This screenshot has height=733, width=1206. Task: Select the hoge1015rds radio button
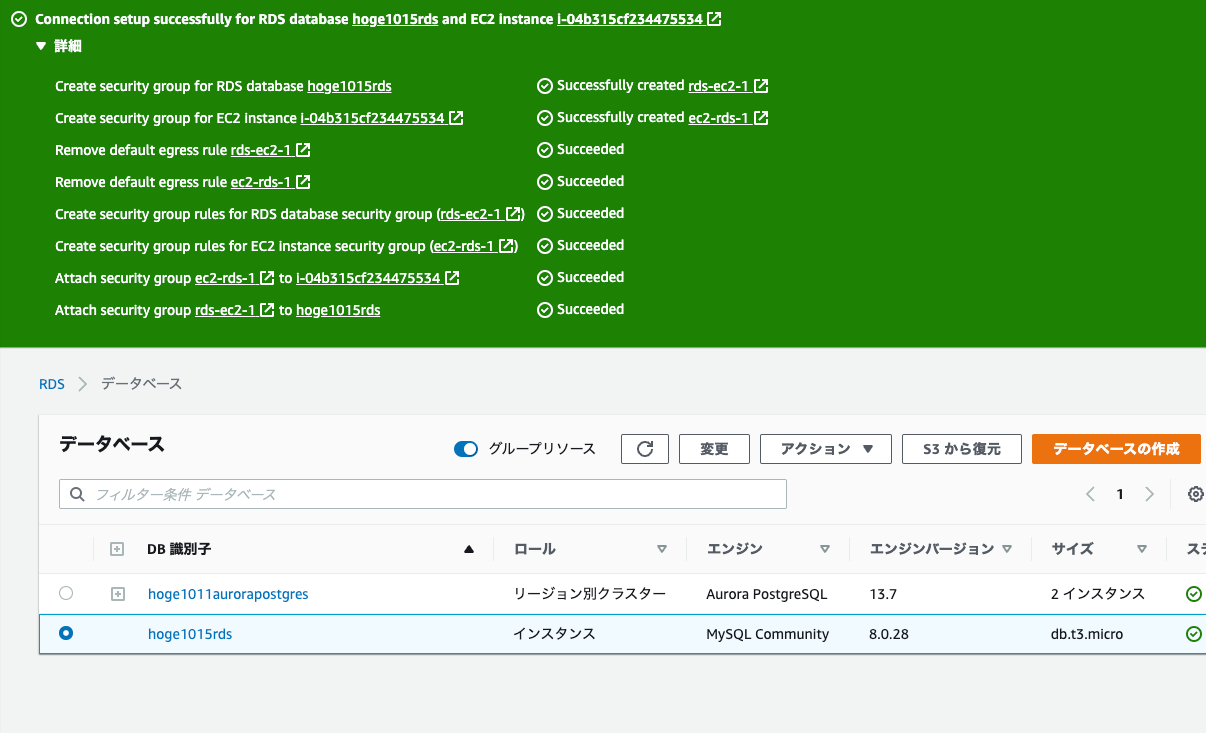(x=66, y=633)
